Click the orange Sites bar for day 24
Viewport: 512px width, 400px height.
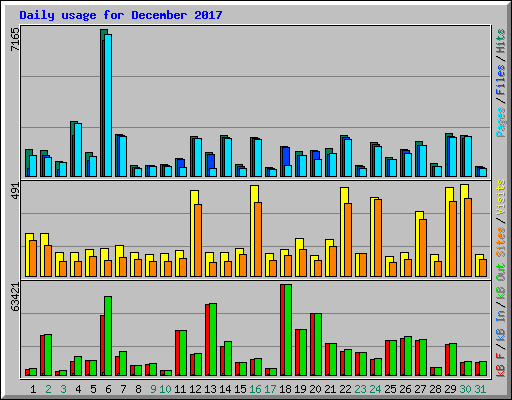378,238
